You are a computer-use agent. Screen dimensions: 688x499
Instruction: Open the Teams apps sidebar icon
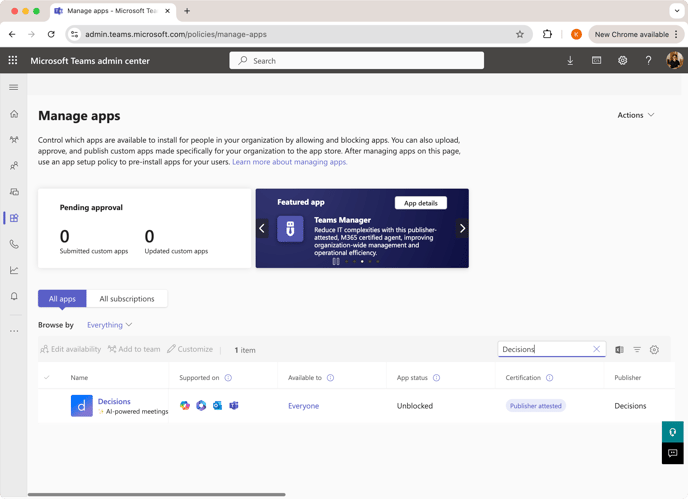point(14,218)
